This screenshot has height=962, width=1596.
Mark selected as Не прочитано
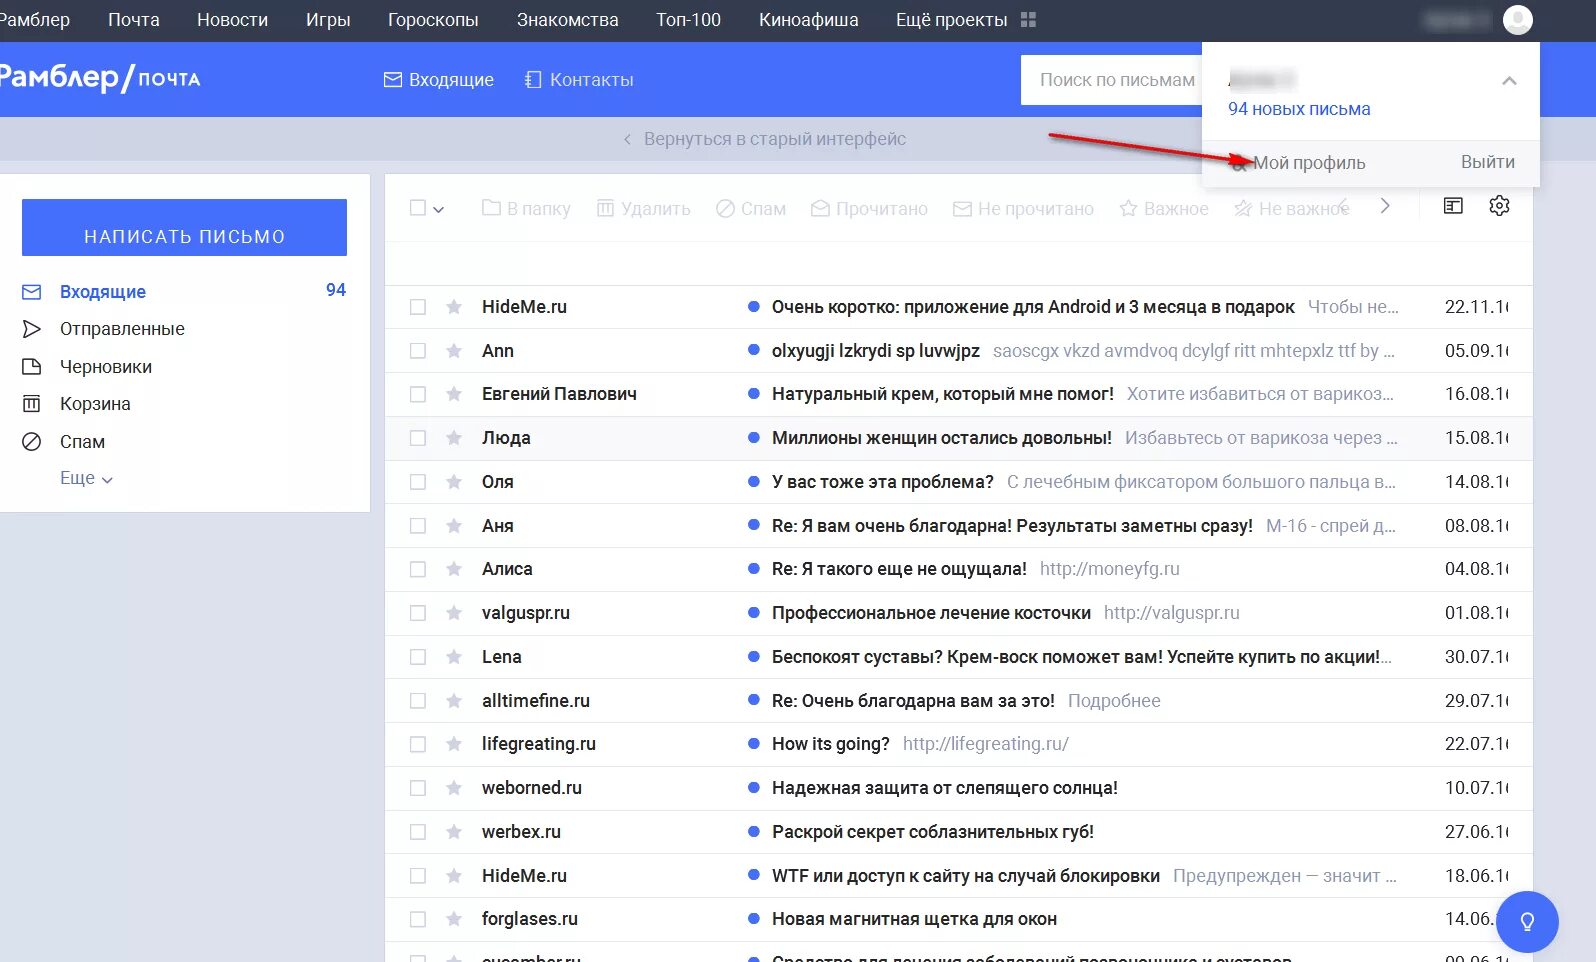click(1023, 208)
